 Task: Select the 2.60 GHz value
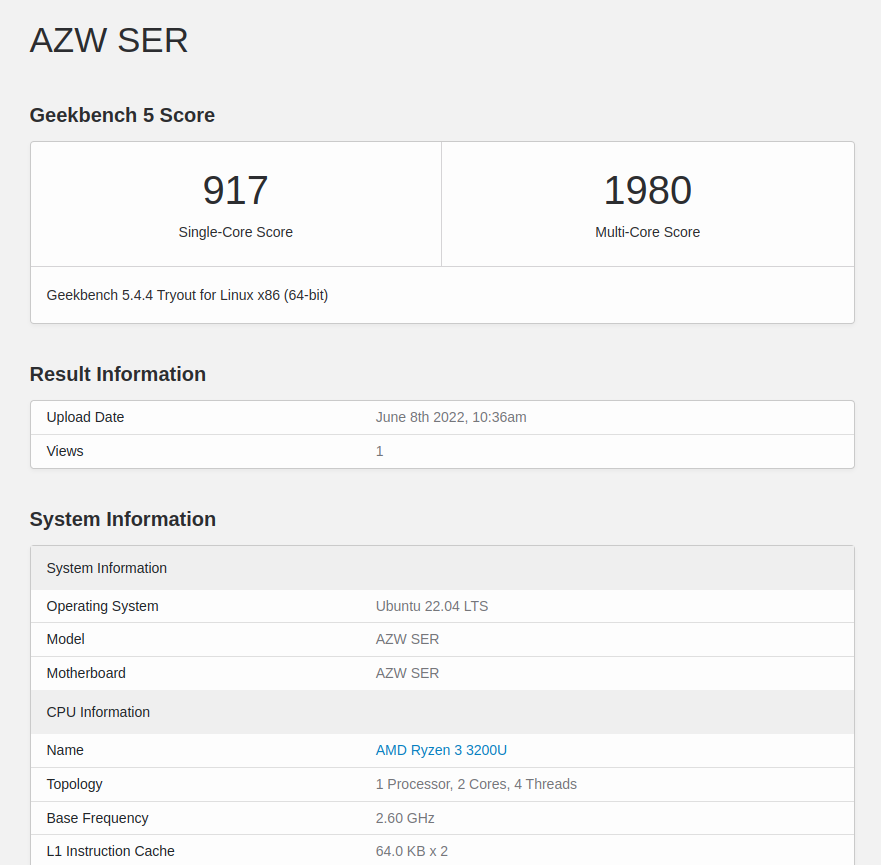coord(405,818)
